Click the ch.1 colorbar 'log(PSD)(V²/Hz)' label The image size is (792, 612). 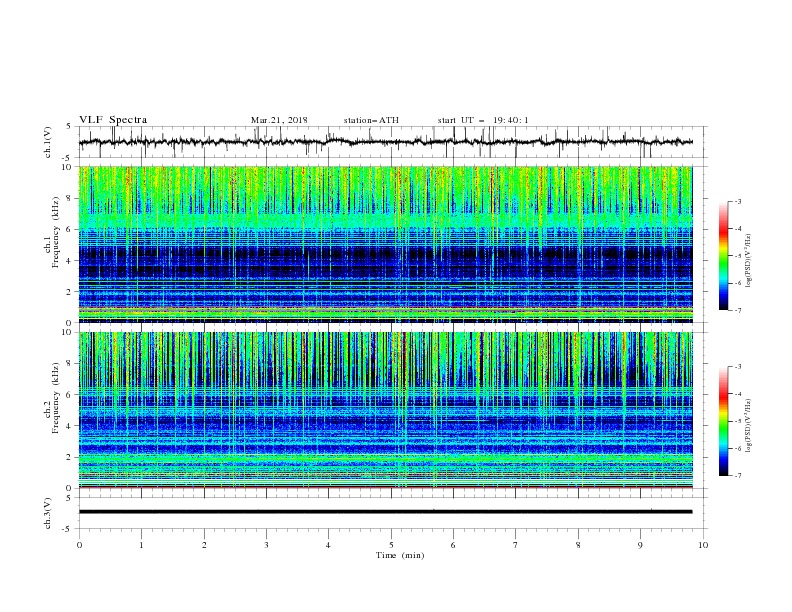point(749,261)
